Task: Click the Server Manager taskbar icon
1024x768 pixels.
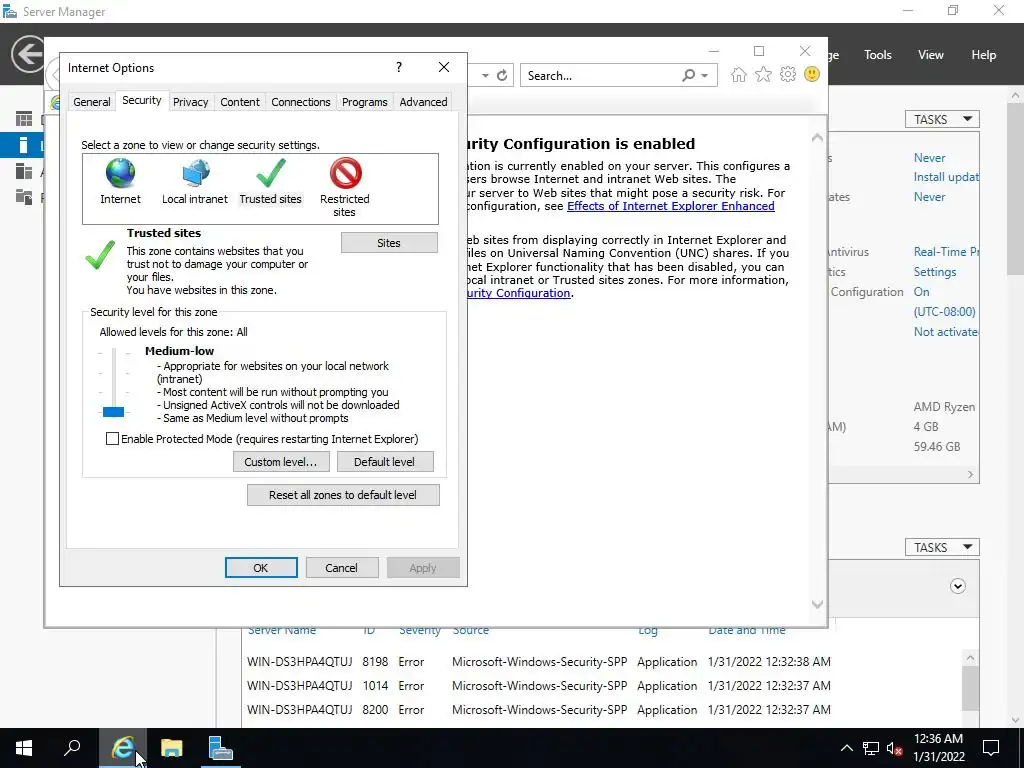Action: coord(220,748)
